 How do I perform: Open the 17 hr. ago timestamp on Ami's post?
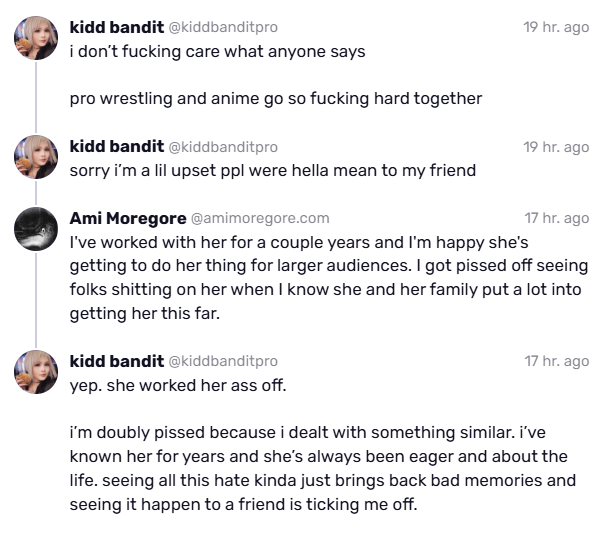[x=557, y=219]
